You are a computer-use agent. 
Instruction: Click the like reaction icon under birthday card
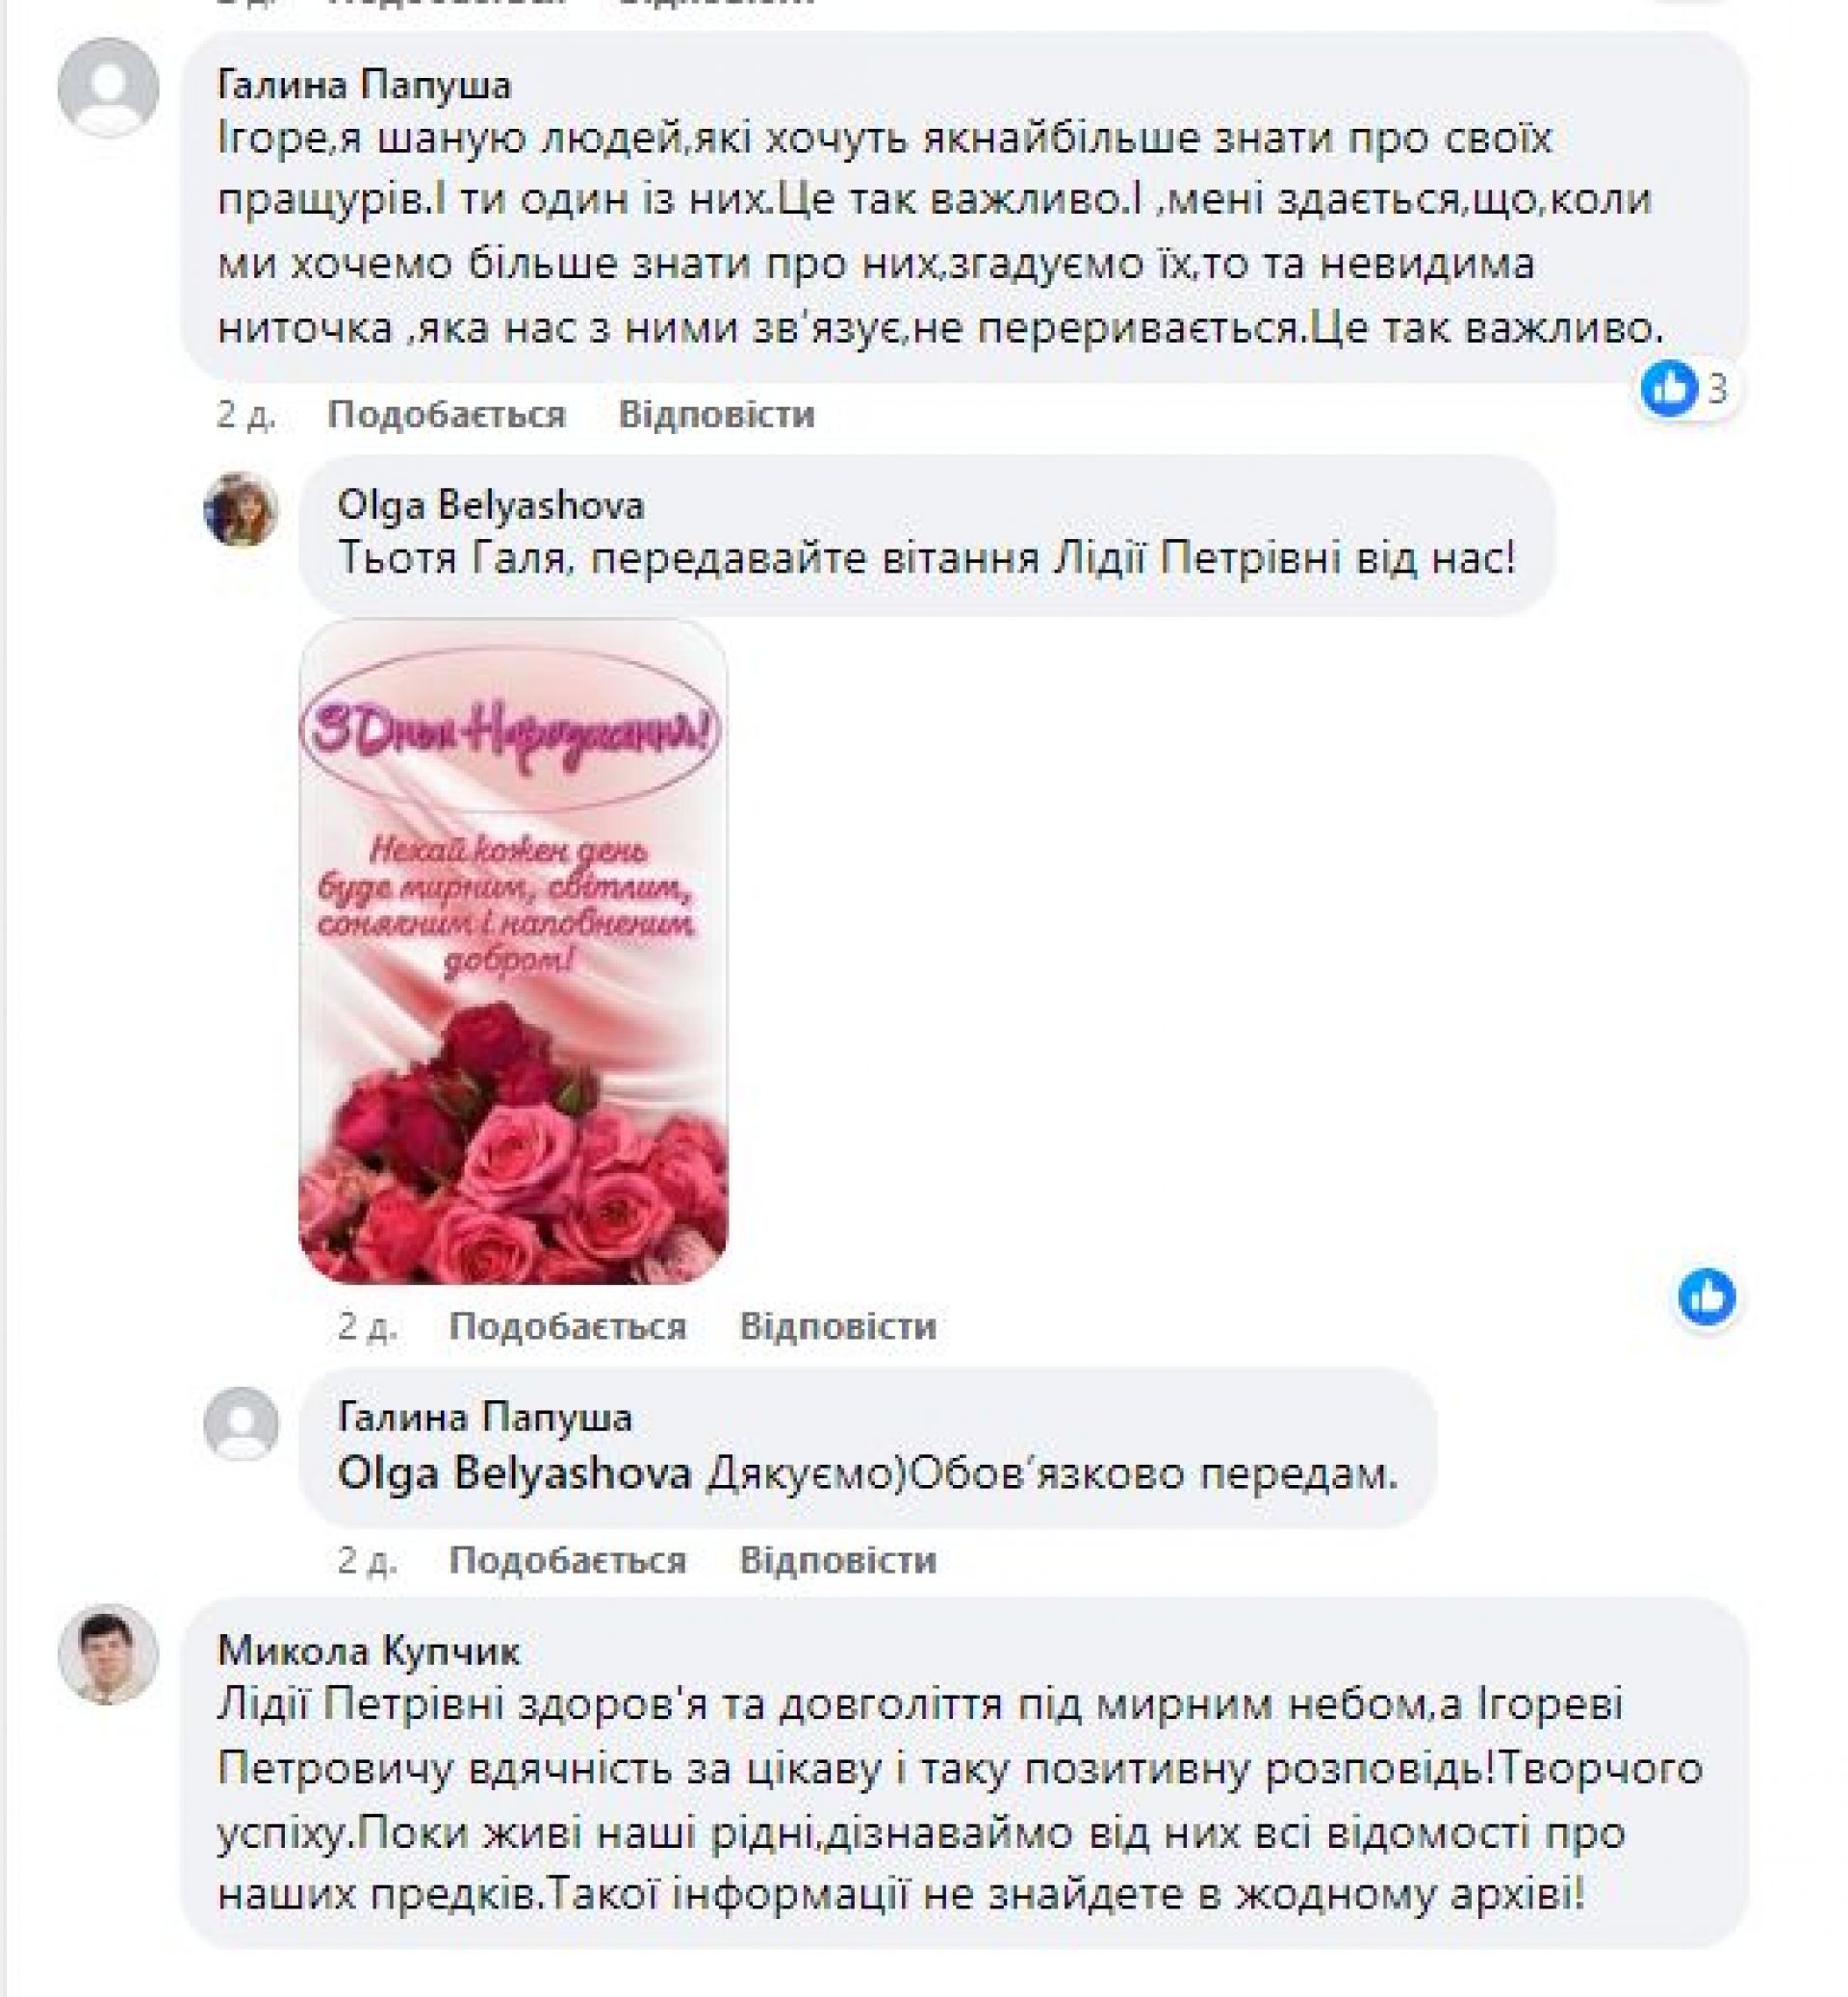(x=1707, y=1297)
